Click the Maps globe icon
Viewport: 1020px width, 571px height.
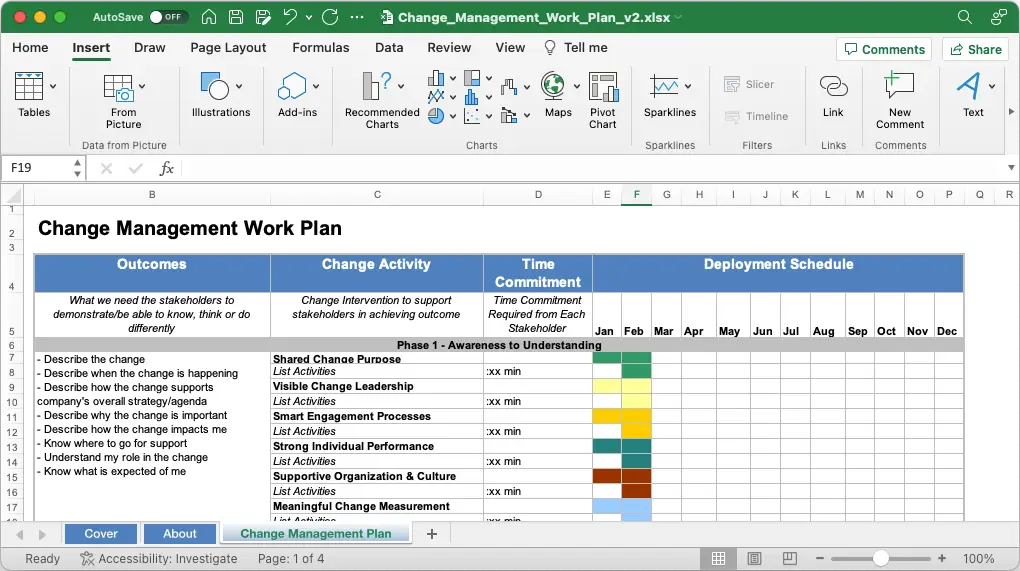[553, 86]
